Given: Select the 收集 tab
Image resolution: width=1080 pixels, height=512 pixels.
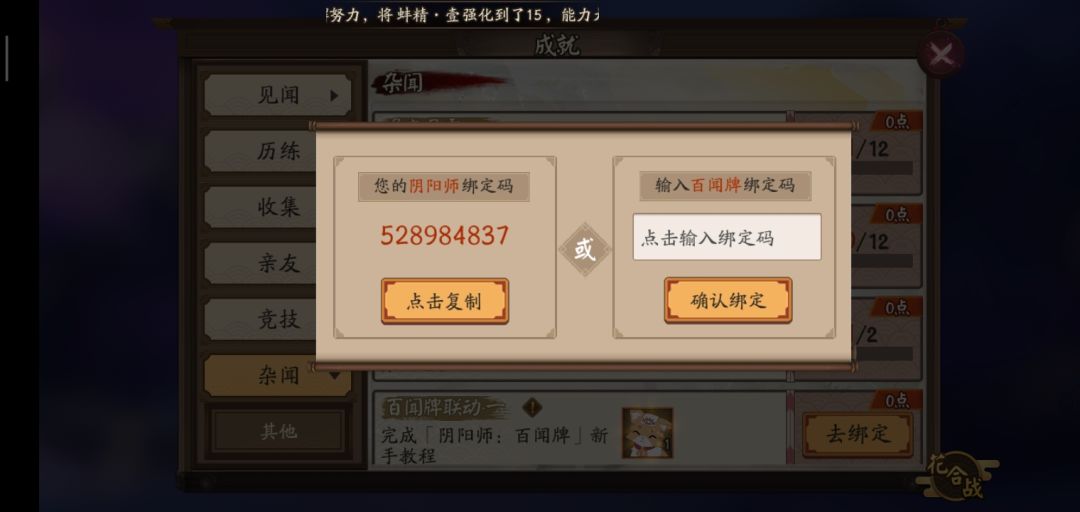Looking at the screenshot, I should coord(278,207).
